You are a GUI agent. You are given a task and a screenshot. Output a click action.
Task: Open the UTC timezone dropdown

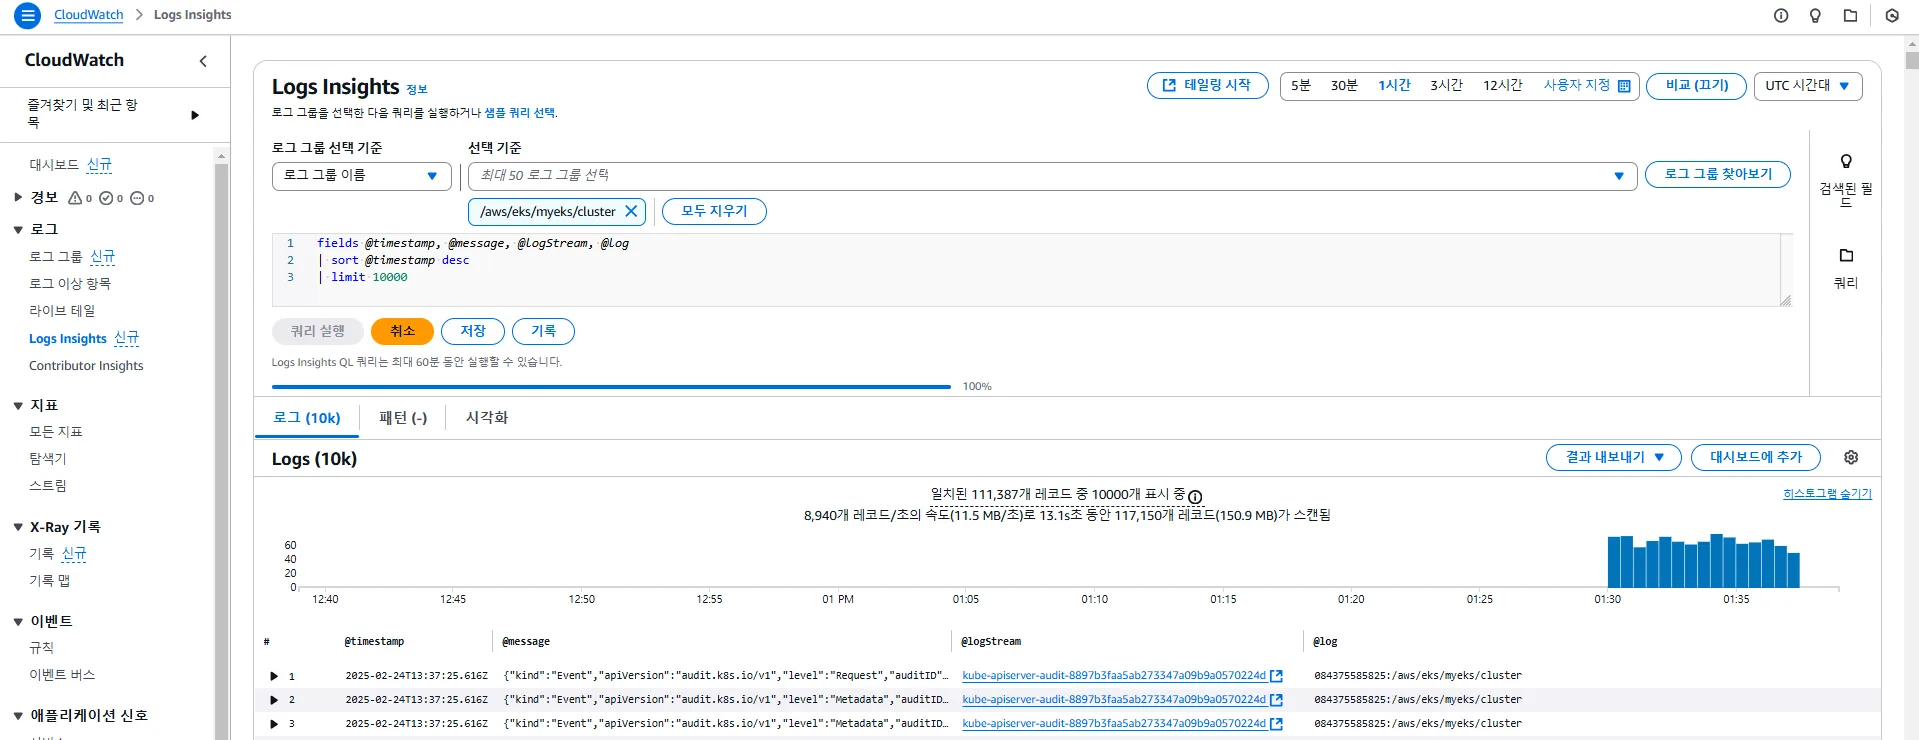coord(1808,86)
